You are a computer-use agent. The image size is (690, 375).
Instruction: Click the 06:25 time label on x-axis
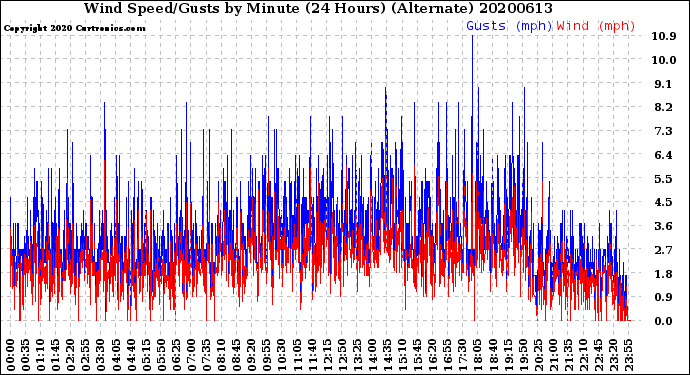tap(176, 355)
